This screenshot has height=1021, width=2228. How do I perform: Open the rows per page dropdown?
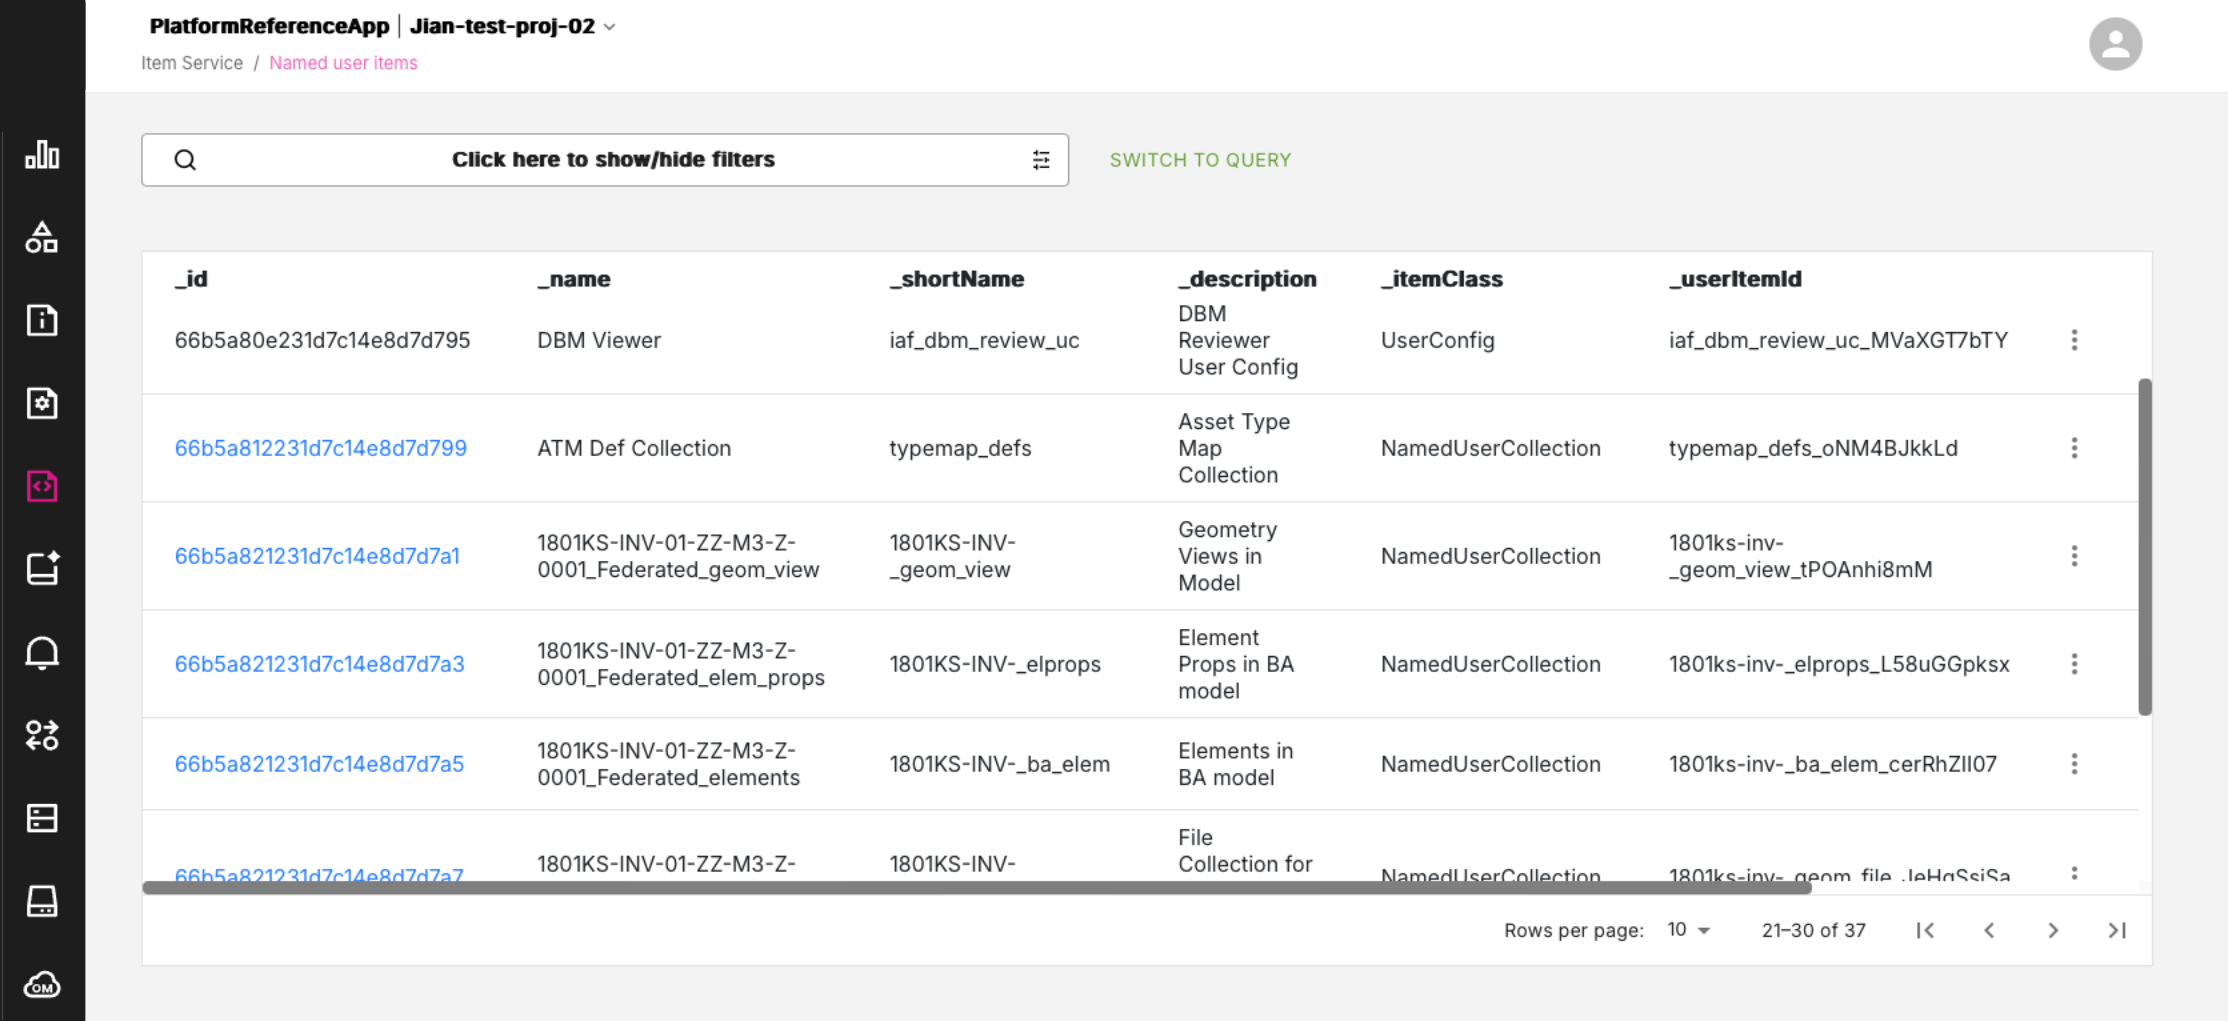[1688, 930]
